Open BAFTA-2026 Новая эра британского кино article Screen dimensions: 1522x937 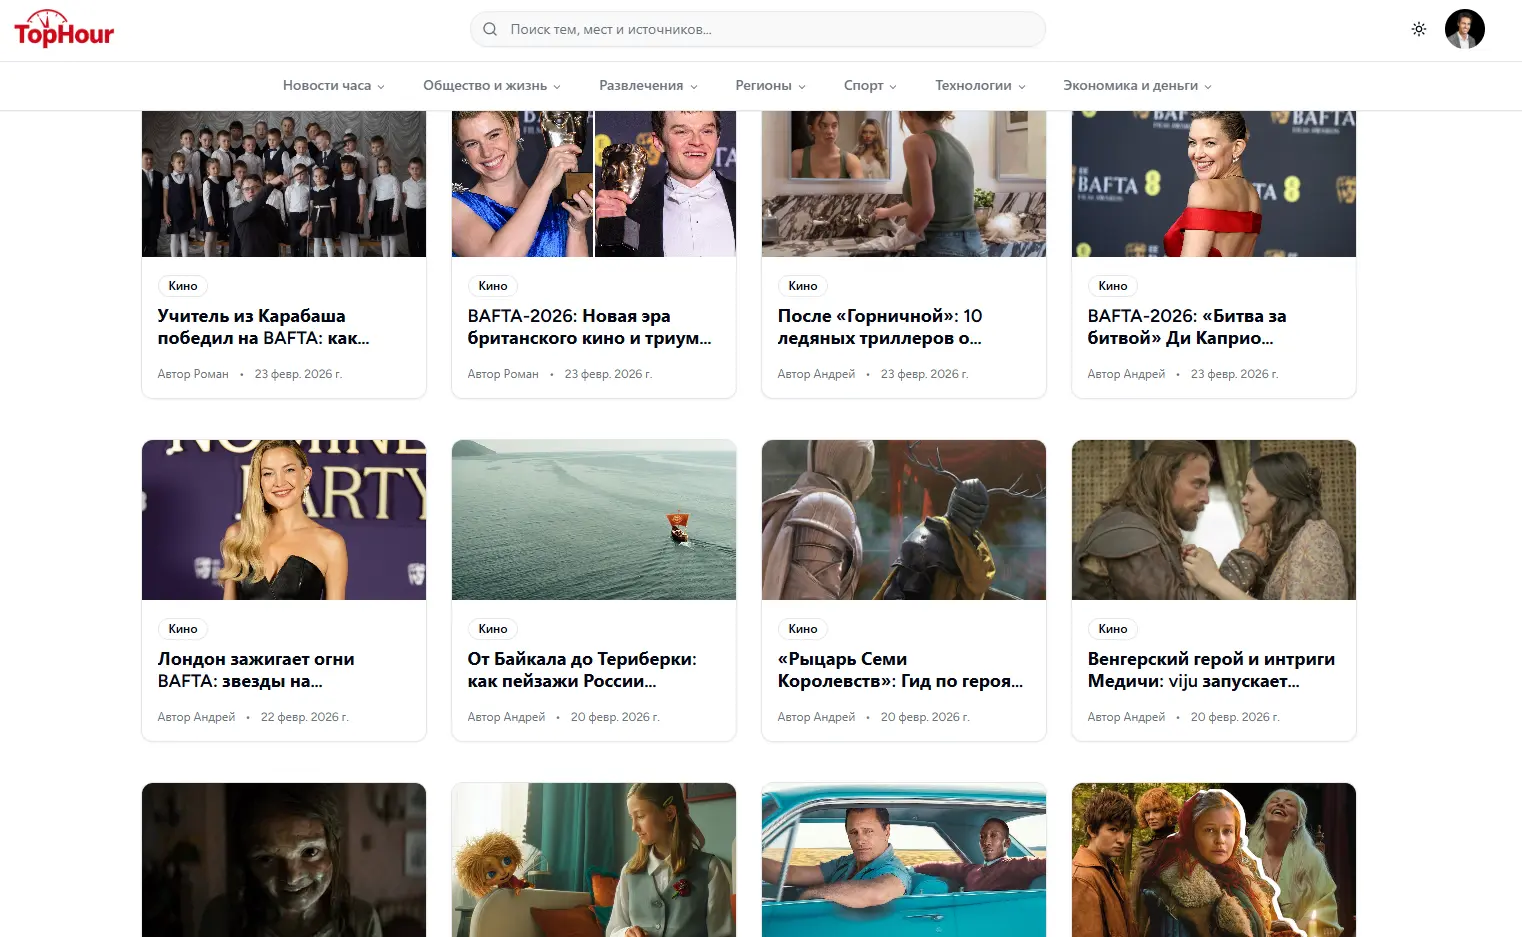(x=589, y=327)
